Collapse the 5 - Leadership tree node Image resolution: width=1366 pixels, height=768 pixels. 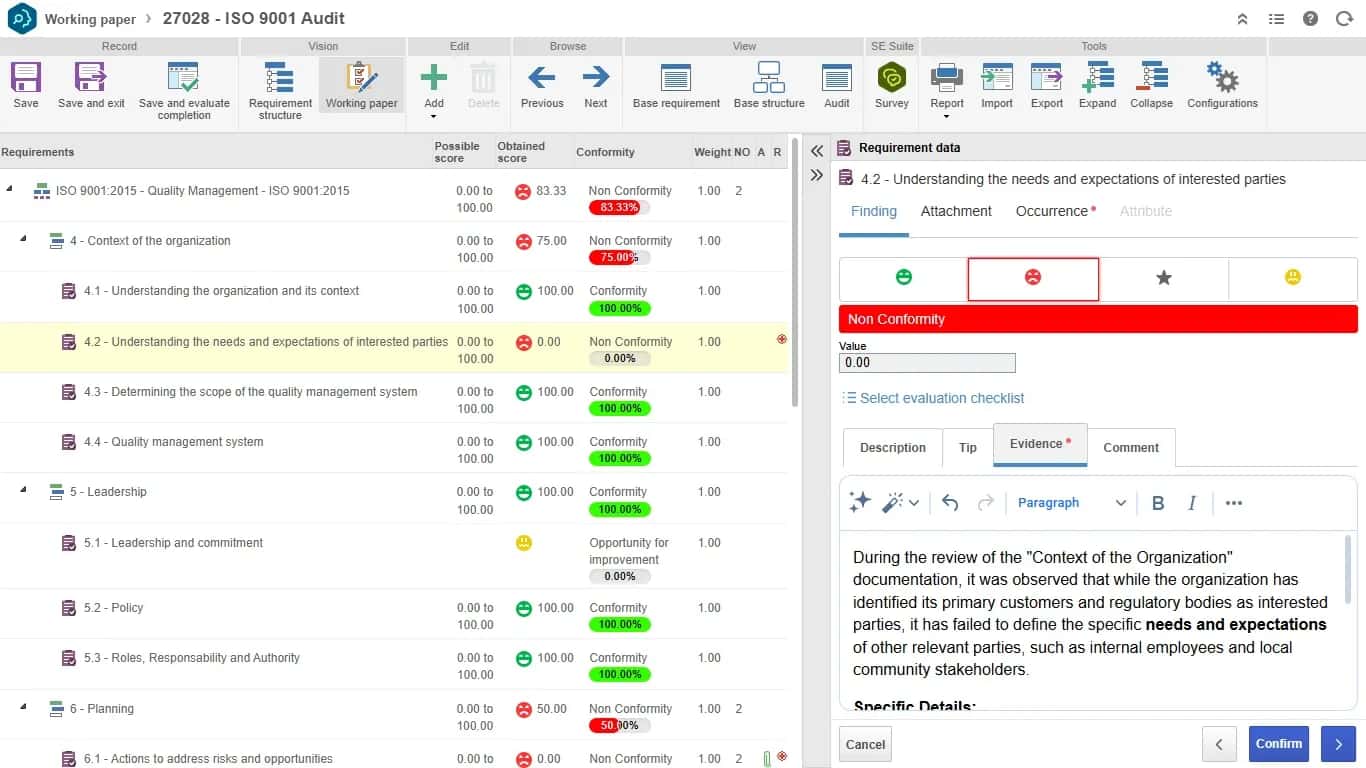23,490
